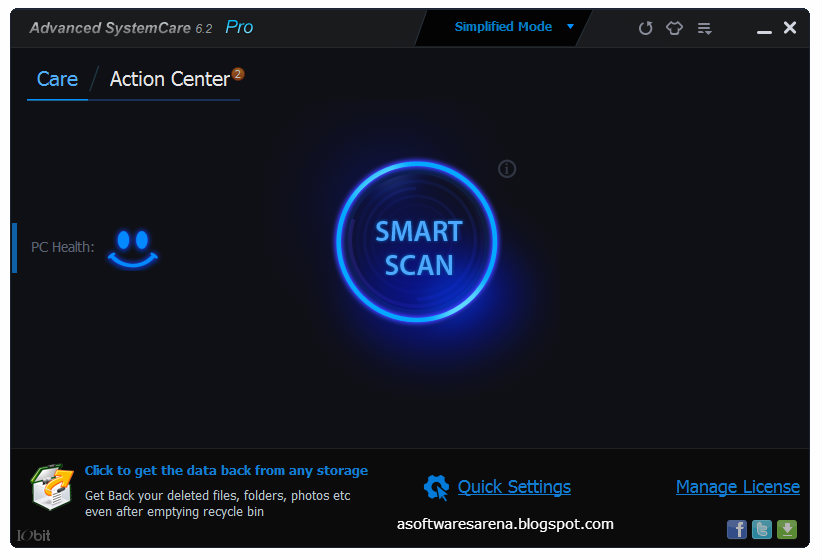Click the 'get the data back' promo link
The width and height of the screenshot is (822, 560).
coord(226,471)
